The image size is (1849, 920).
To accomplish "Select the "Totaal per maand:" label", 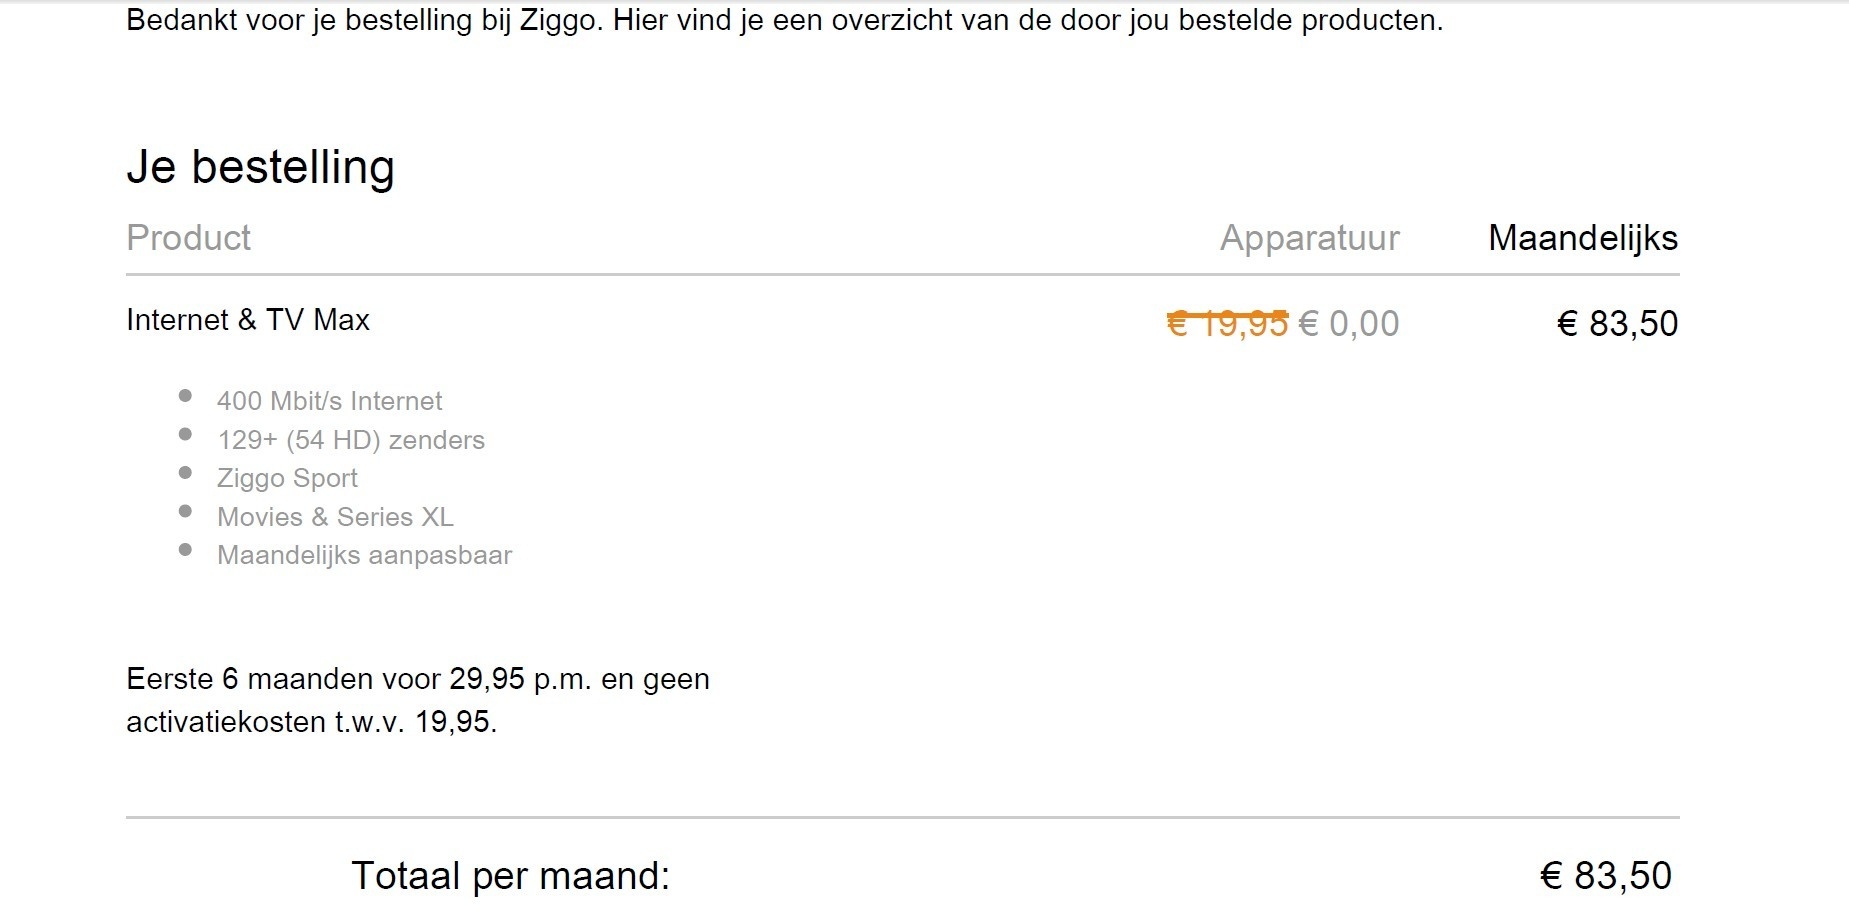I will [x=510, y=876].
